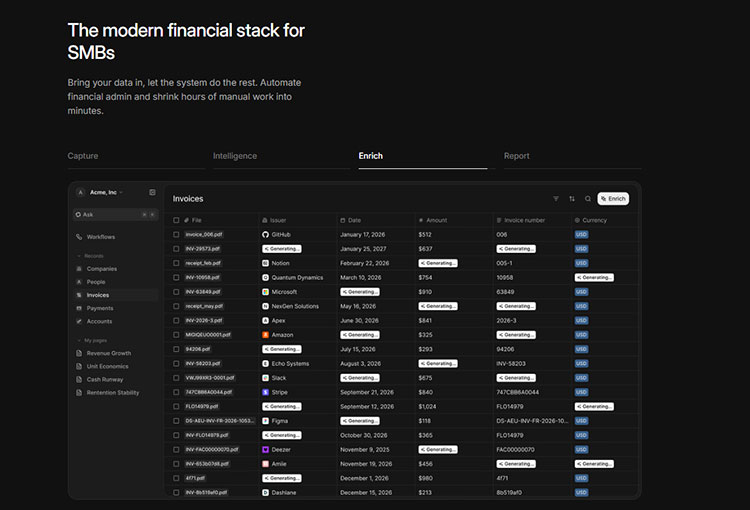Select Invoices in the sidebar
The image size is (750, 510).
[x=115, y=295]
